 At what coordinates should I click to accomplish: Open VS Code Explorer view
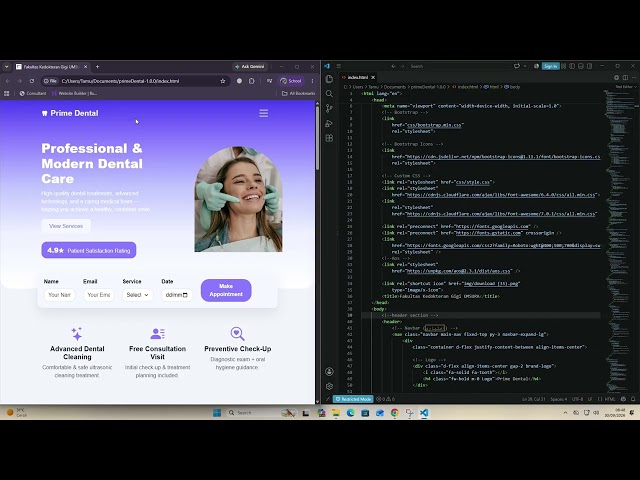(329, 79)
